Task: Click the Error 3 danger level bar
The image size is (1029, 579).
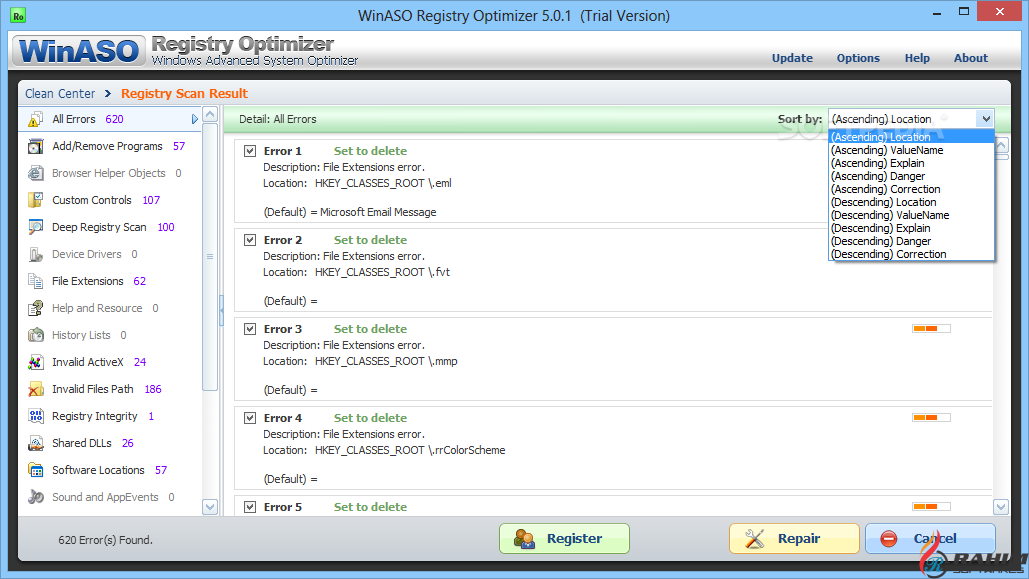Action: pyautogui.click(x=931, y=328)
